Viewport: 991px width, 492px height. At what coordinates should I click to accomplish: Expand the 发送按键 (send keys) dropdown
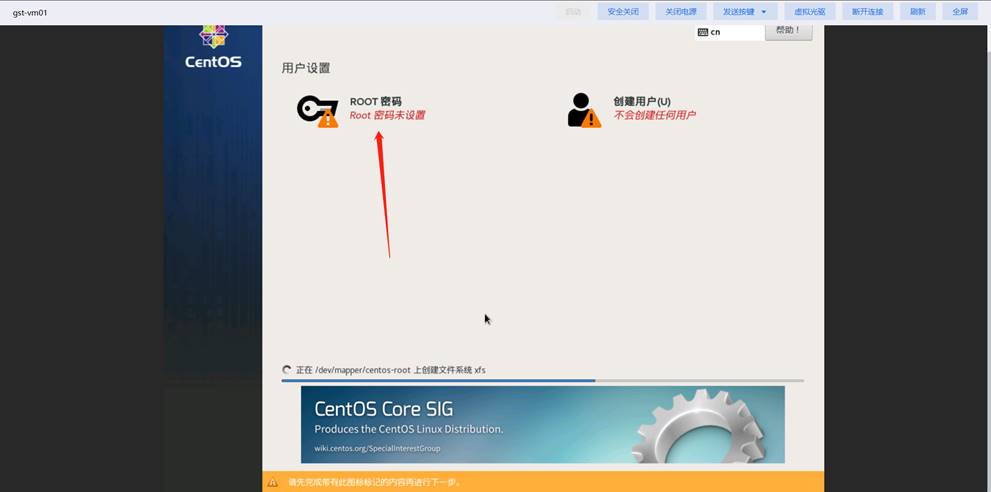point(745,12)
